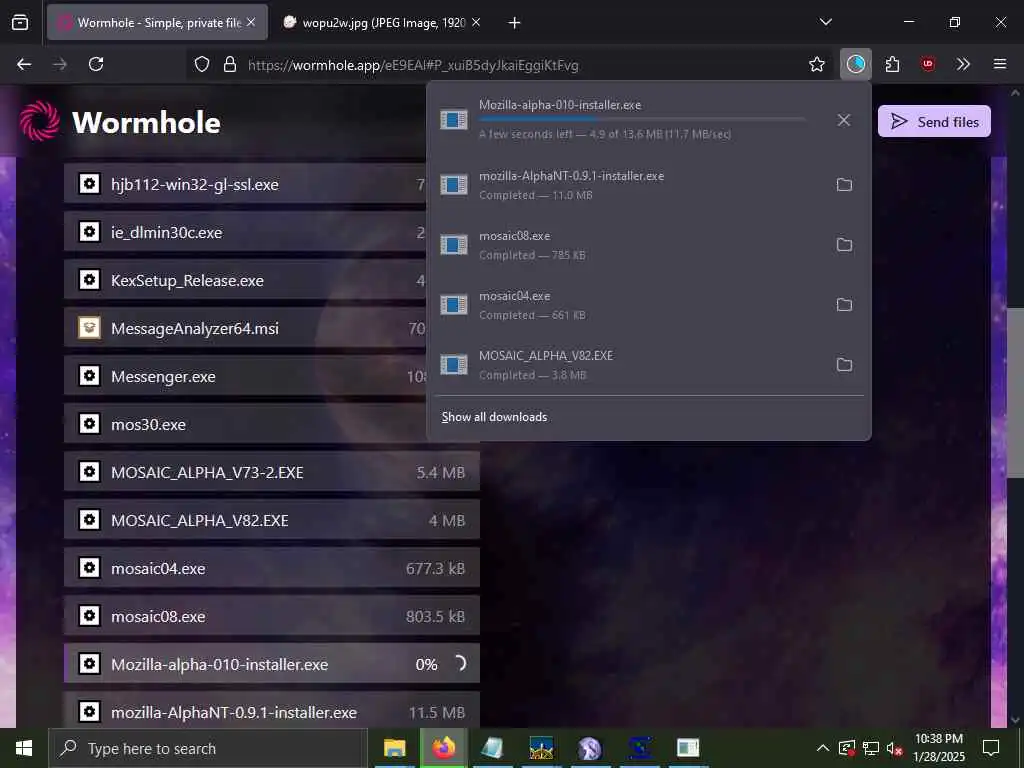Image resolution: width=1024 pixels, height=768 pixels.
Task: Show mosaic04.exe download in folder
Action: (x=844, y=305)
